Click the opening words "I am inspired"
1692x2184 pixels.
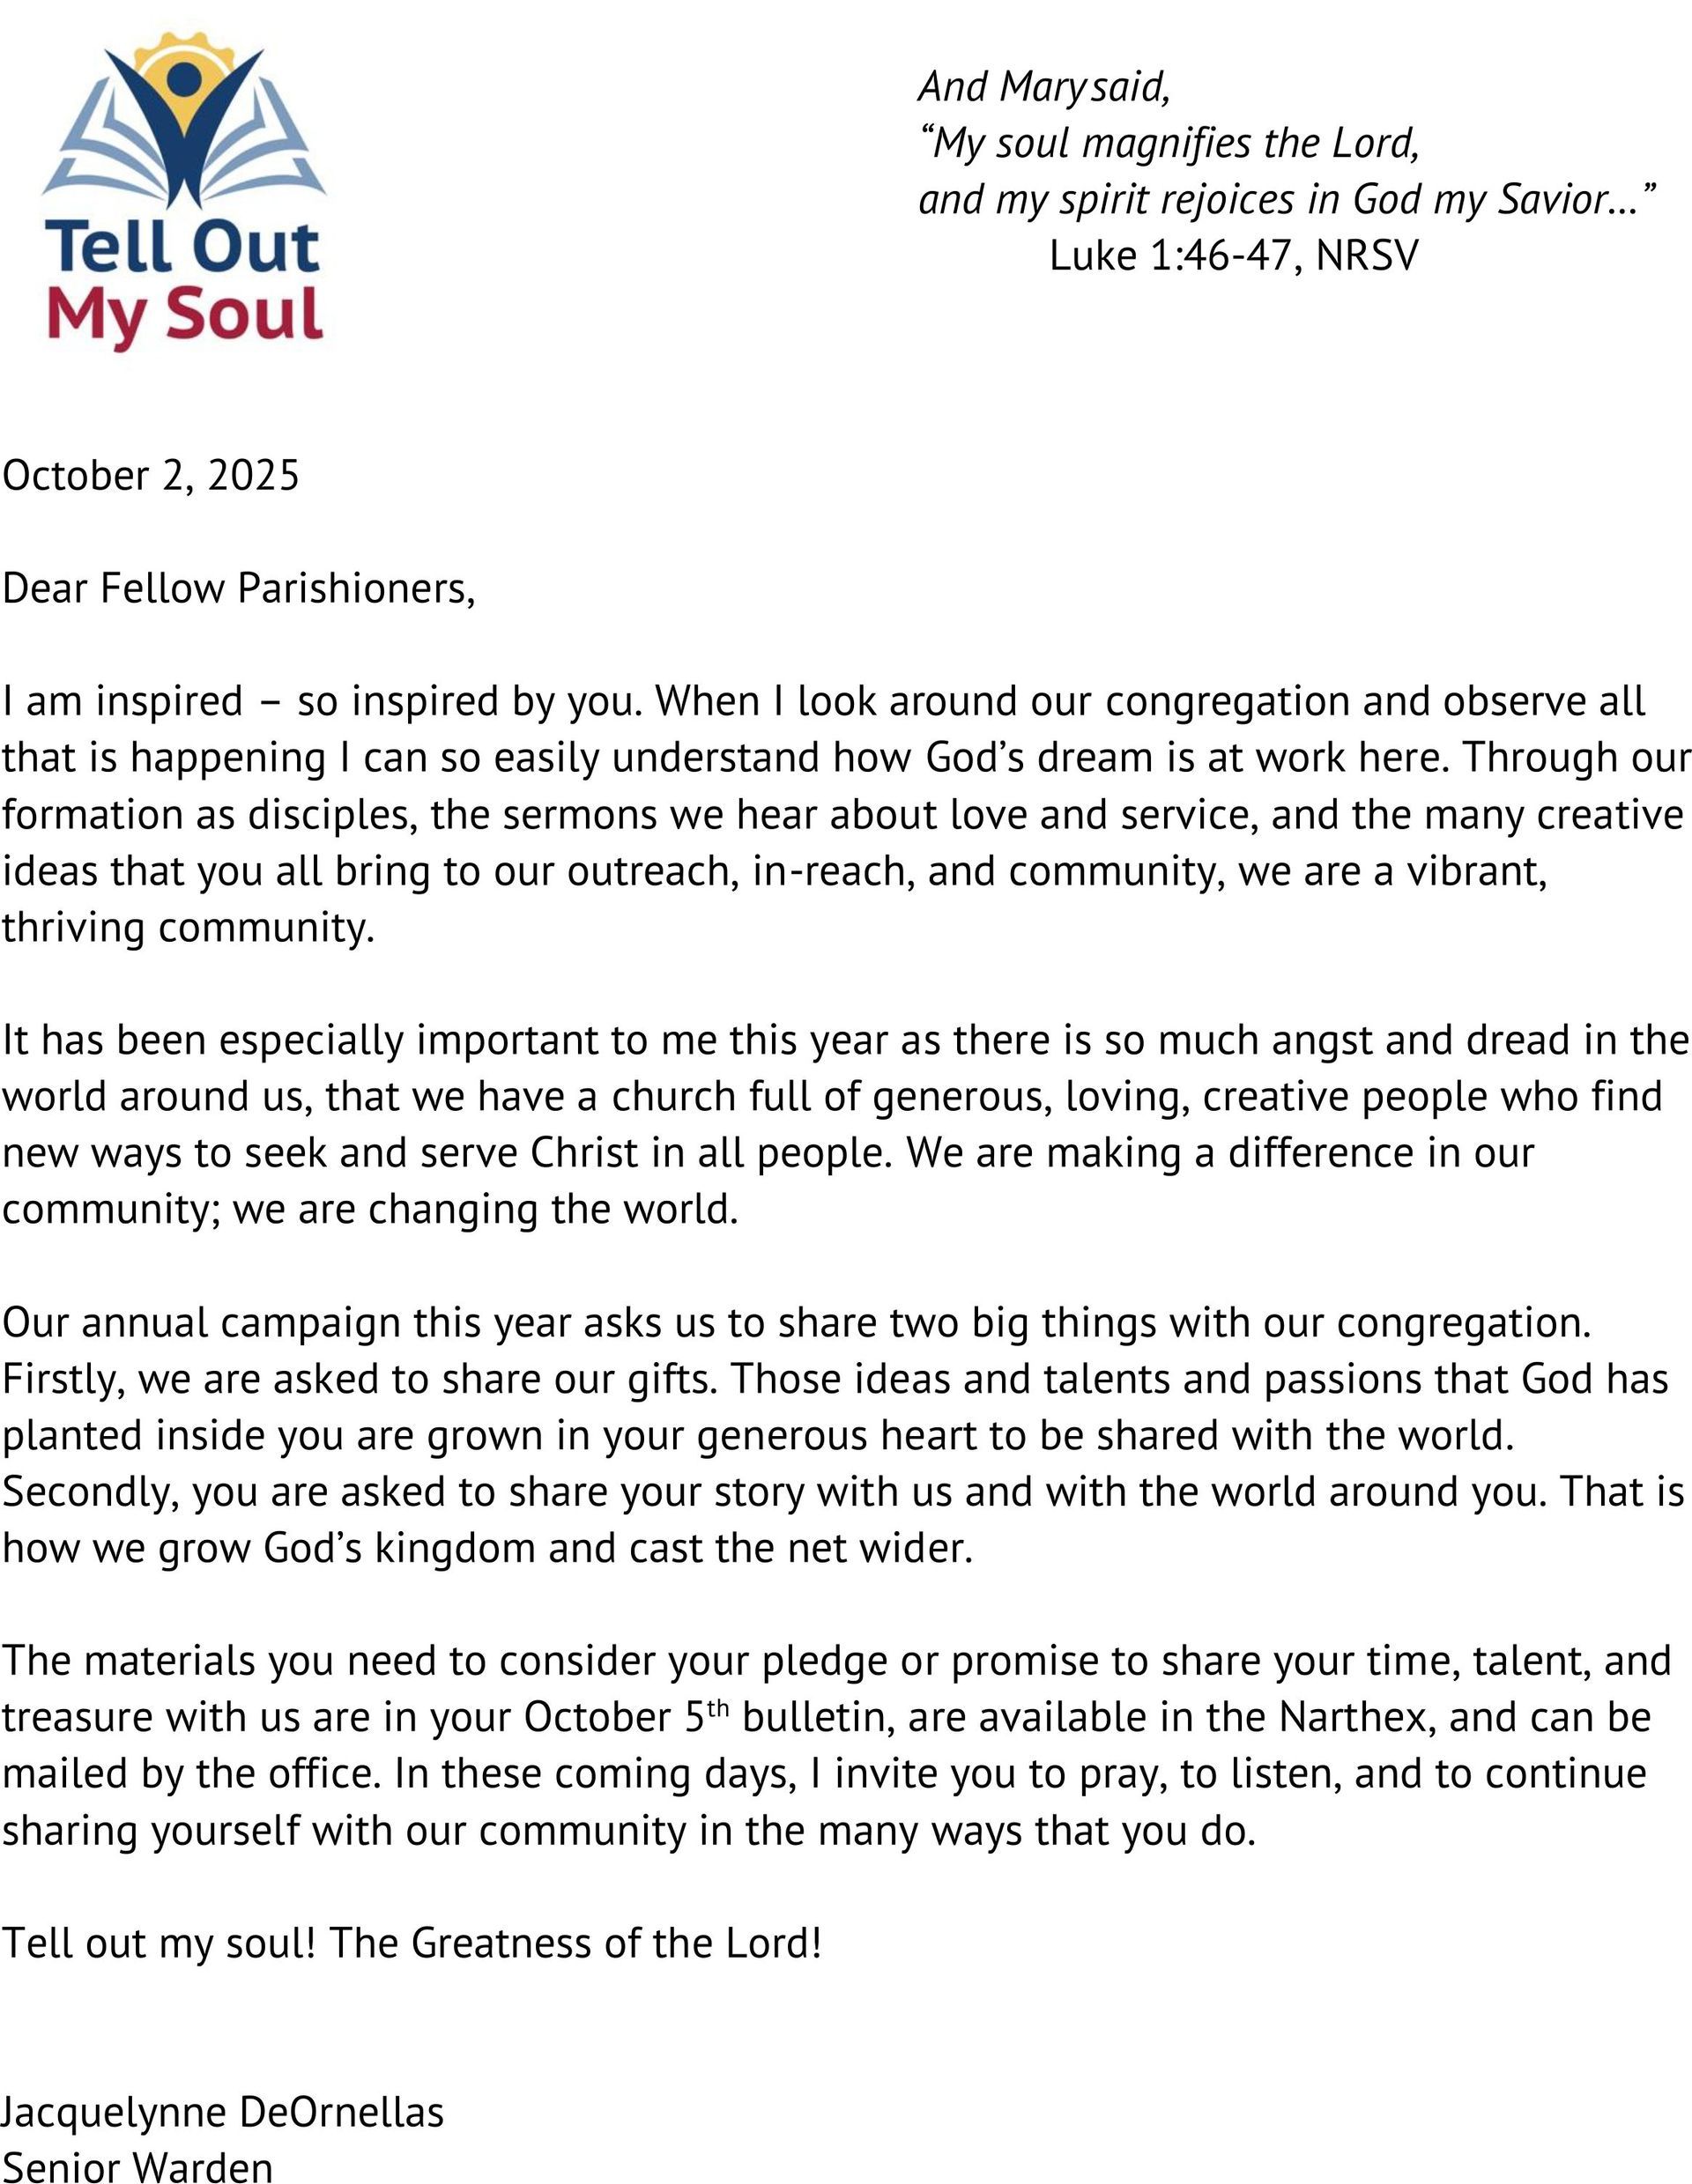tap(123, 701)
